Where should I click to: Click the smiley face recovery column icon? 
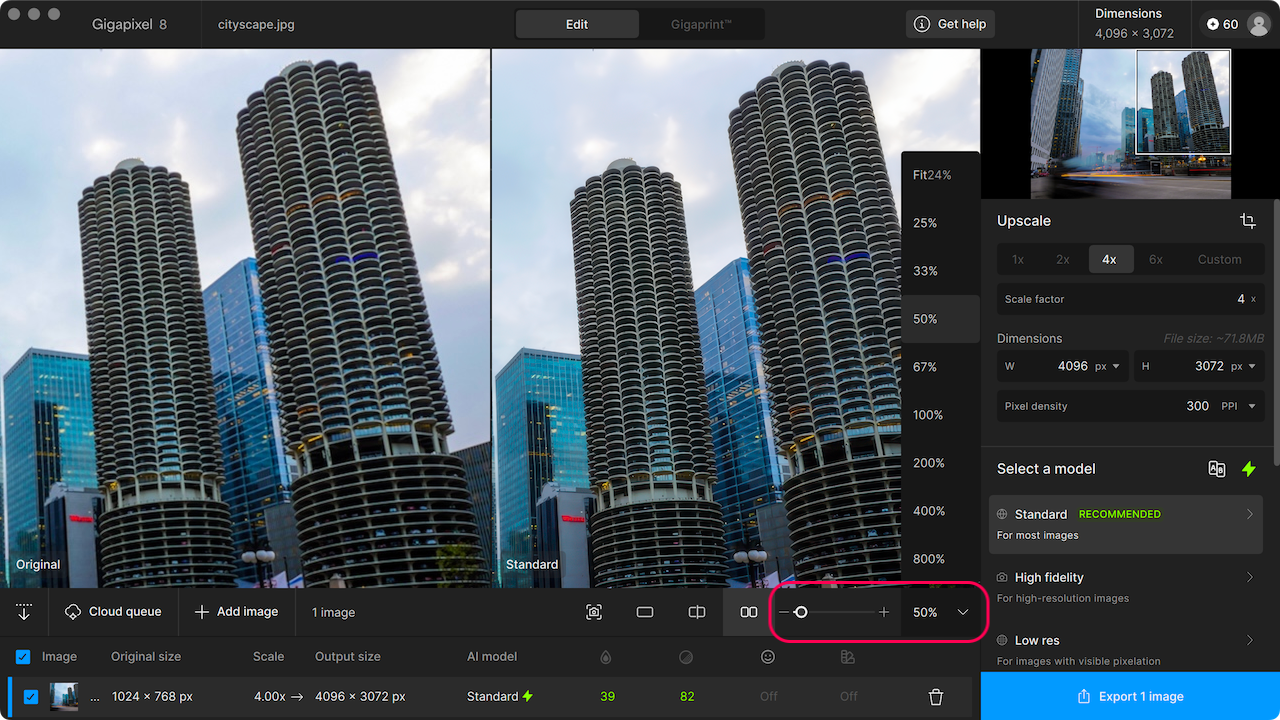coord(768,657)
